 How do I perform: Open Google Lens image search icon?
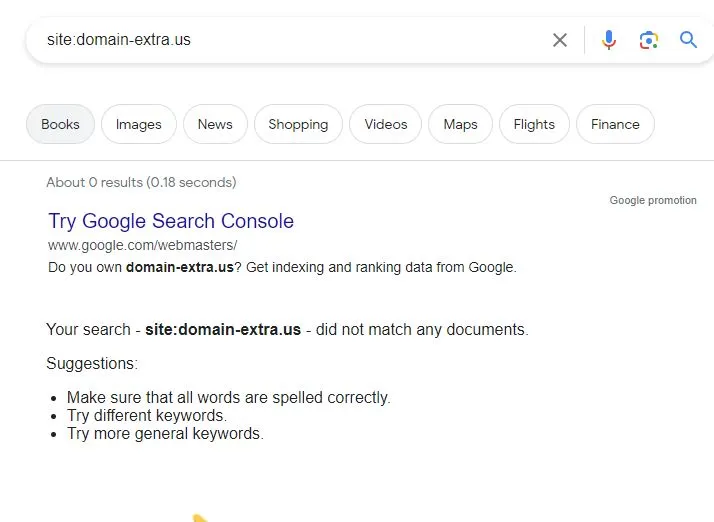[648, 40]
